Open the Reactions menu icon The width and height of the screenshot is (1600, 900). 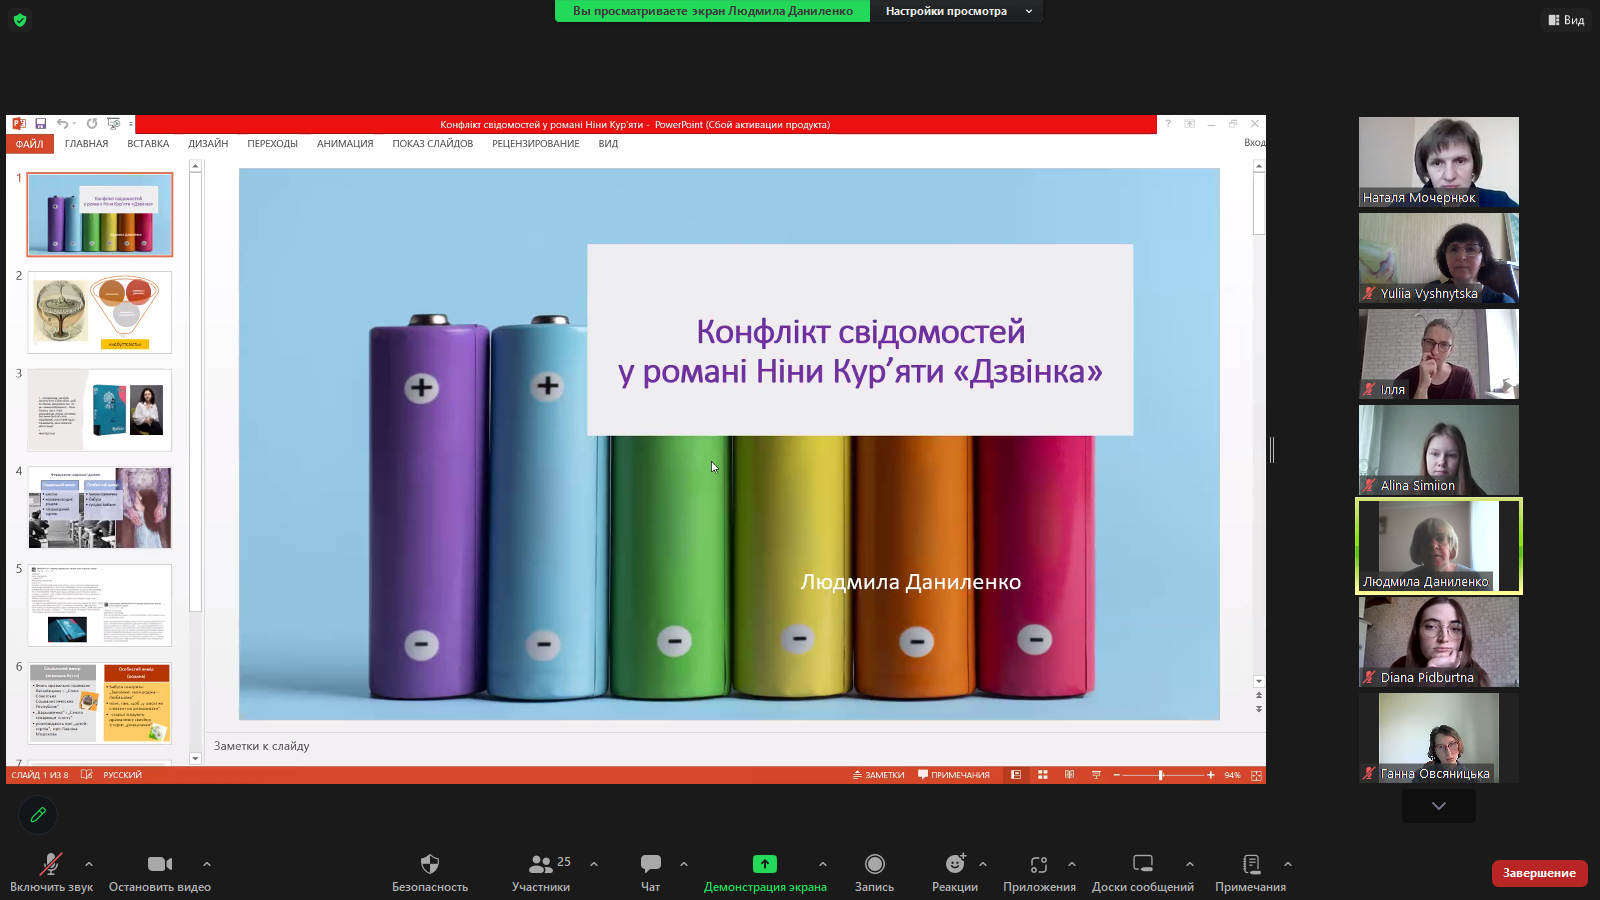coord(955,864)
